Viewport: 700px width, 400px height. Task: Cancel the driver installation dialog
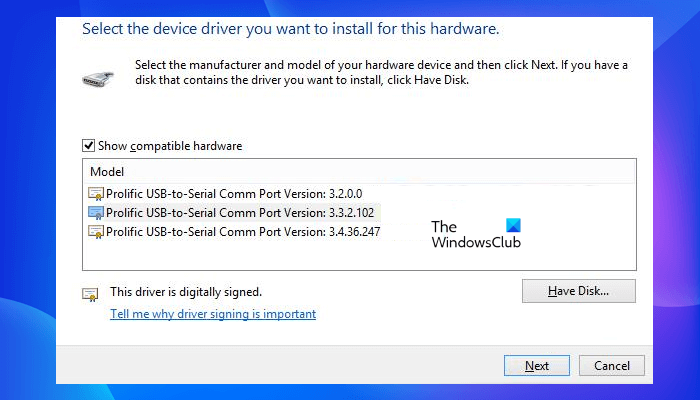(611, 365)
